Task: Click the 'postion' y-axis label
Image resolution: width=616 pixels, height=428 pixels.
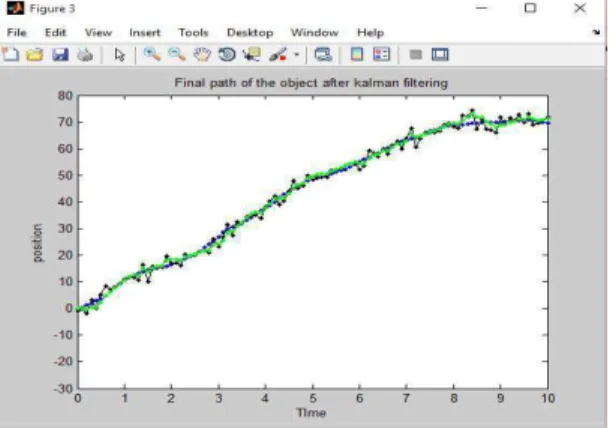Action: (x=37, y=243)
